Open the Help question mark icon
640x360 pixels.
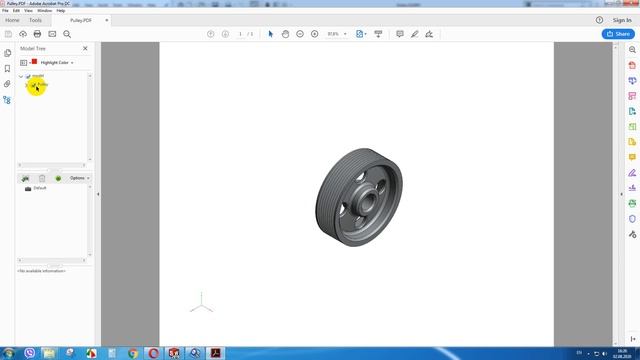coord(599,20)
